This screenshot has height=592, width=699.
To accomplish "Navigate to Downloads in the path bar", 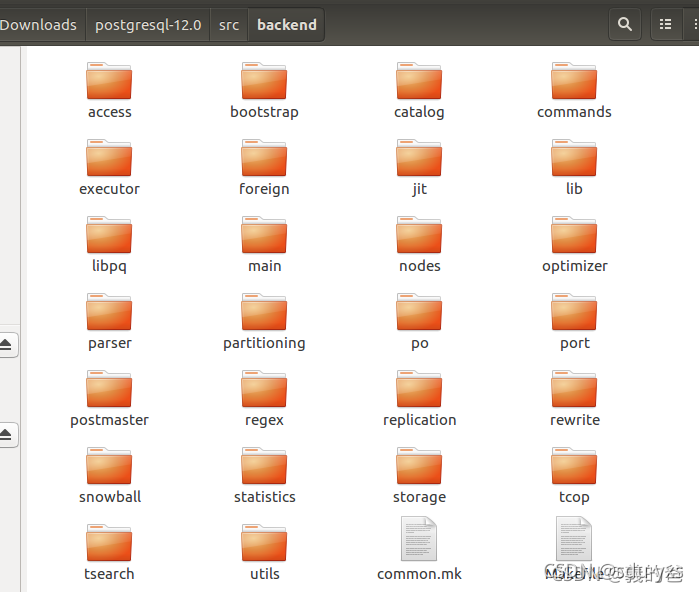I will 38,25.
